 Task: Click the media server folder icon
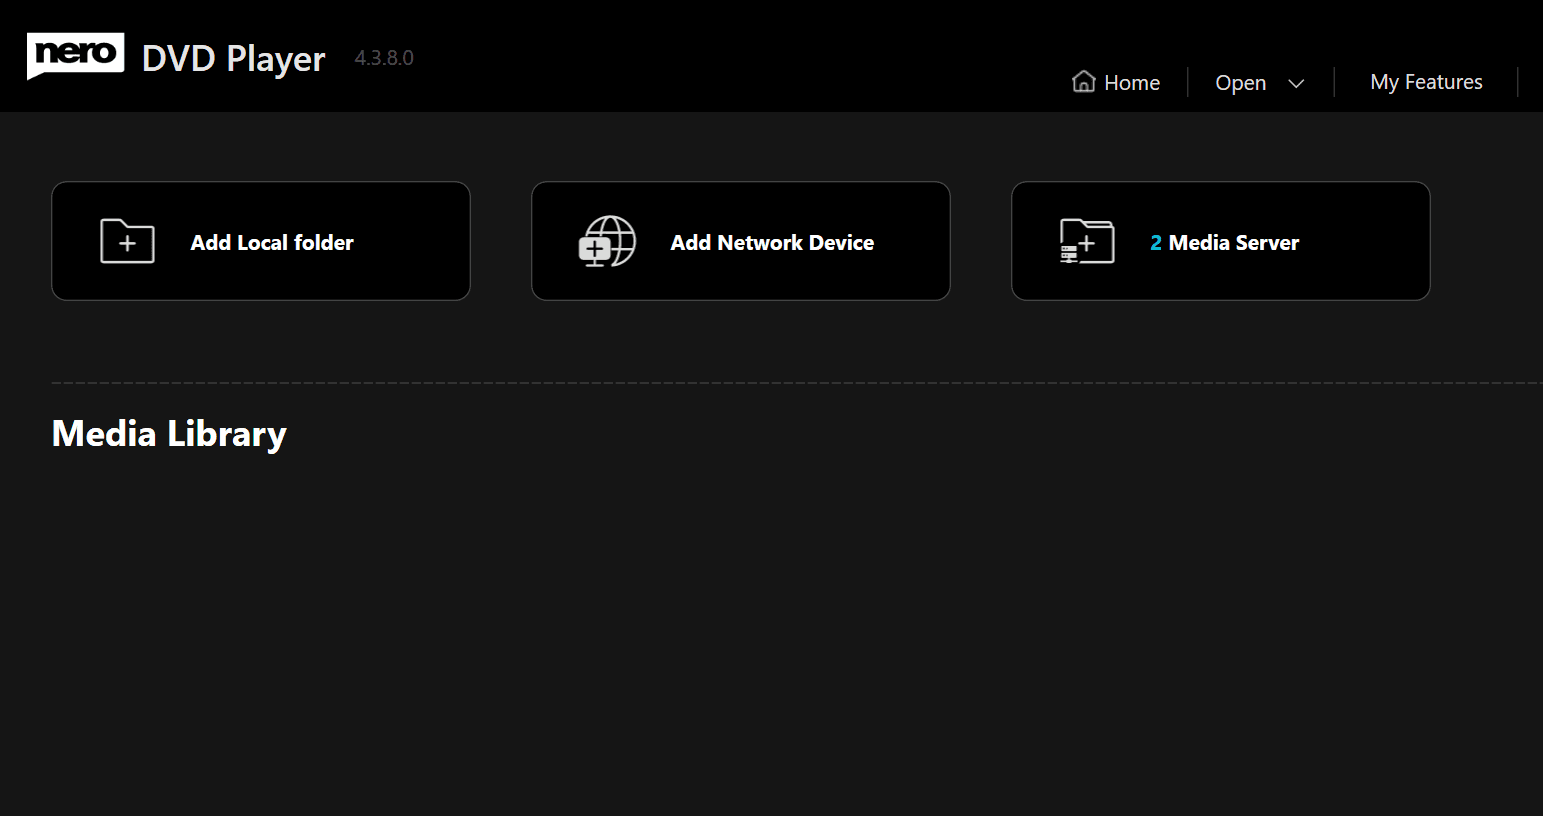click(1087, 241)
